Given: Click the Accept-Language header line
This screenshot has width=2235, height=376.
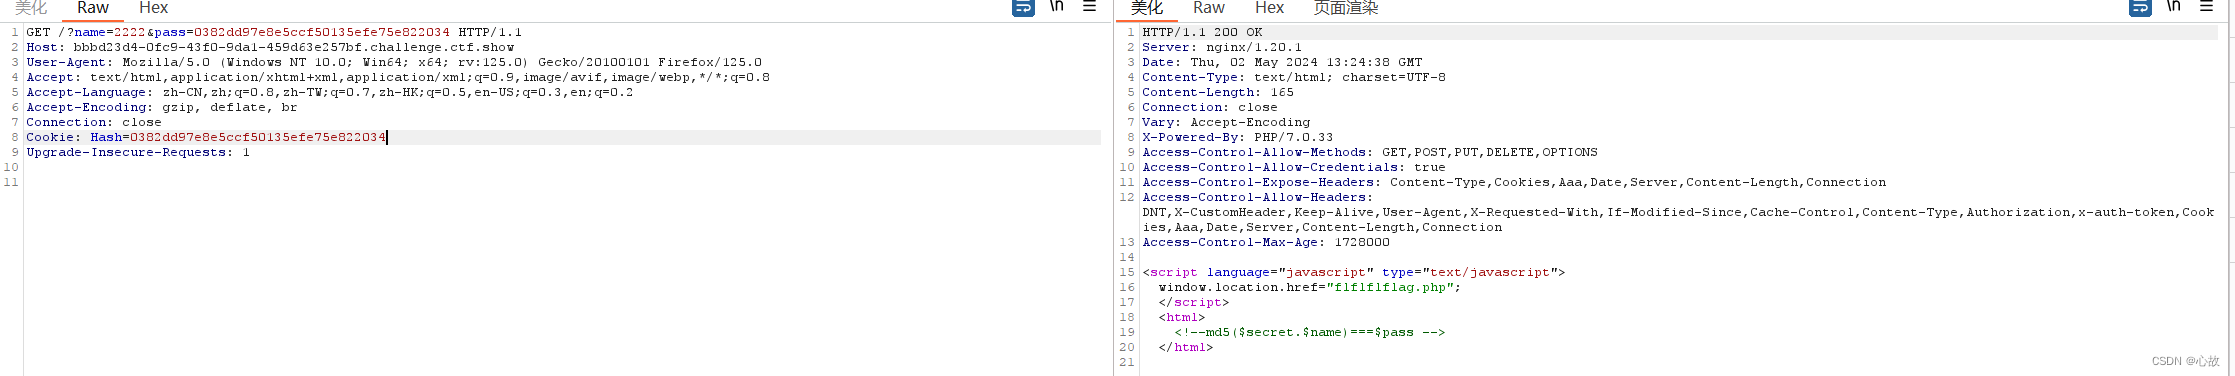Looking at the screenshot, I should click(330, 92).
